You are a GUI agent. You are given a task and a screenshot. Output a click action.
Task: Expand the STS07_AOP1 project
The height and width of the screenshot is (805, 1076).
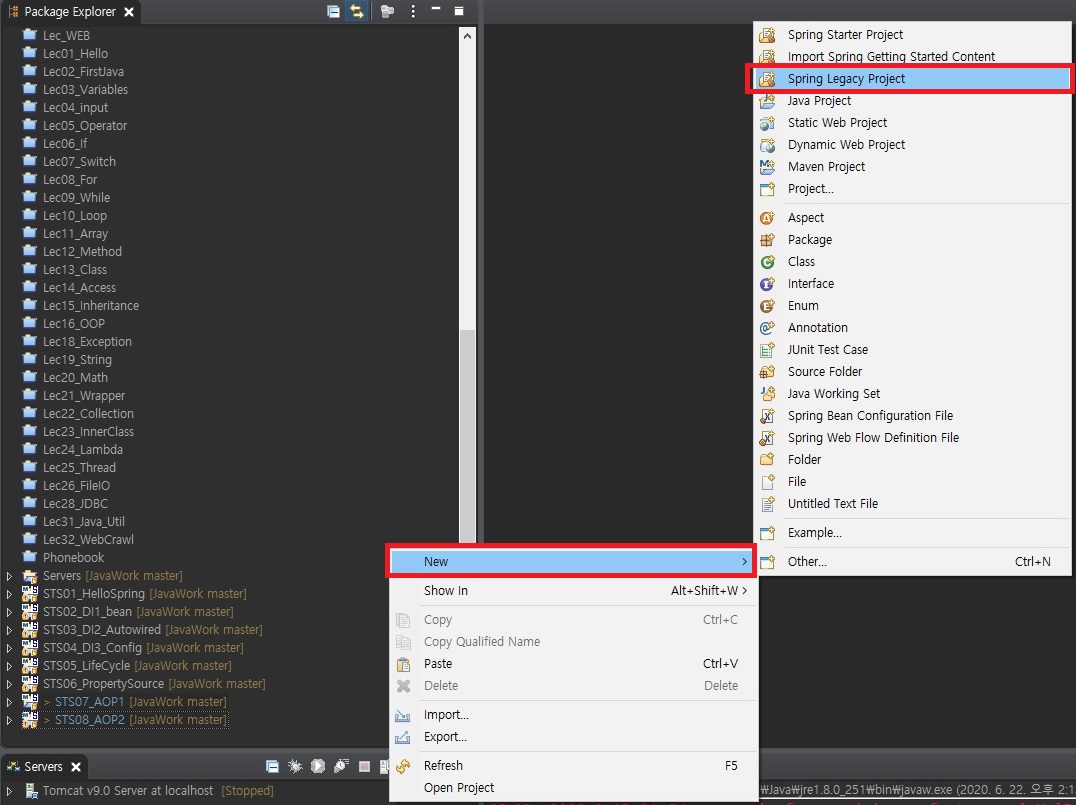9,701
